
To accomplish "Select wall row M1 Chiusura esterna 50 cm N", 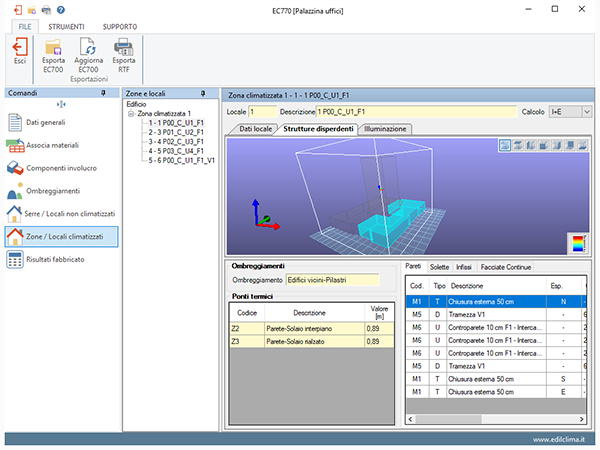I will (496, 302).
